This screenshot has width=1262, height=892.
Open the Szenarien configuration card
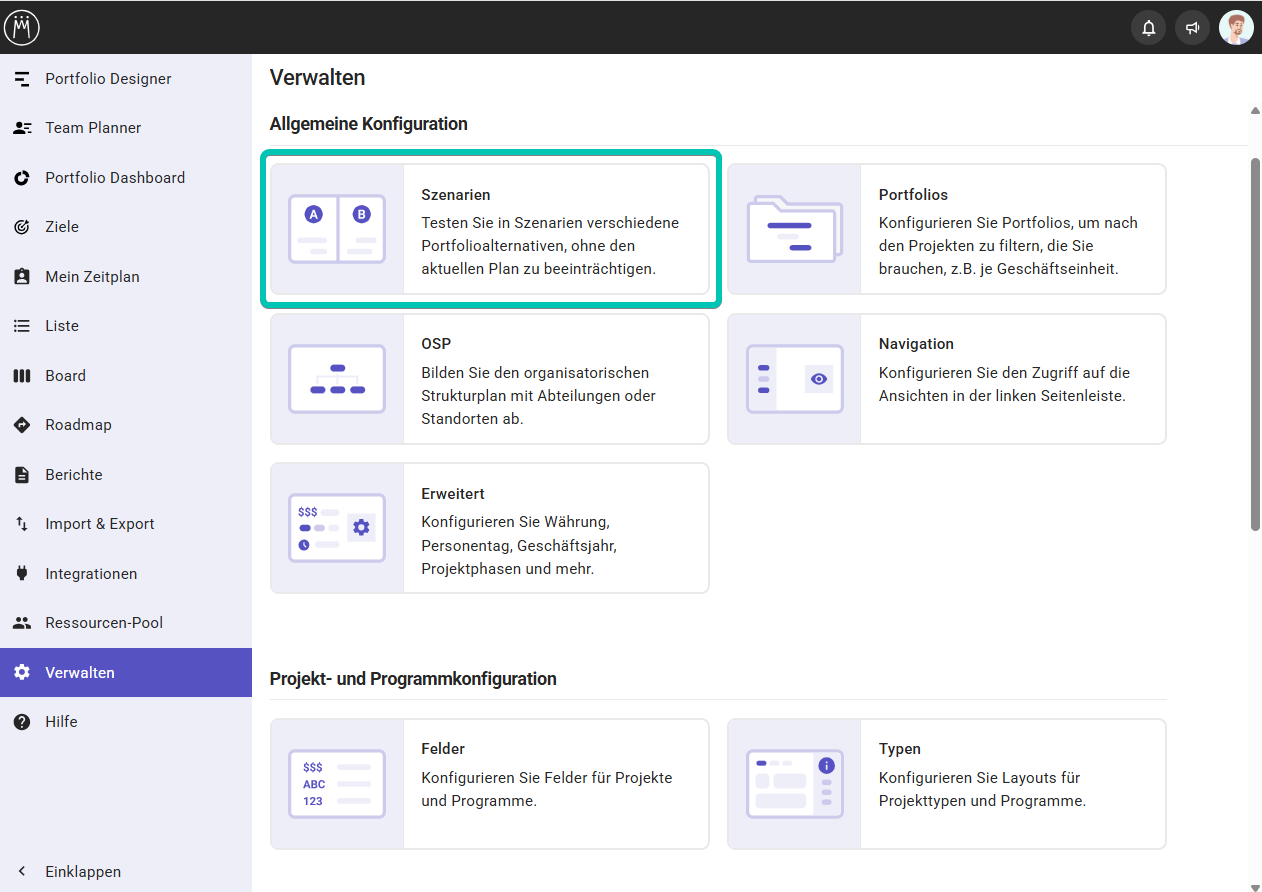(490, 229)
